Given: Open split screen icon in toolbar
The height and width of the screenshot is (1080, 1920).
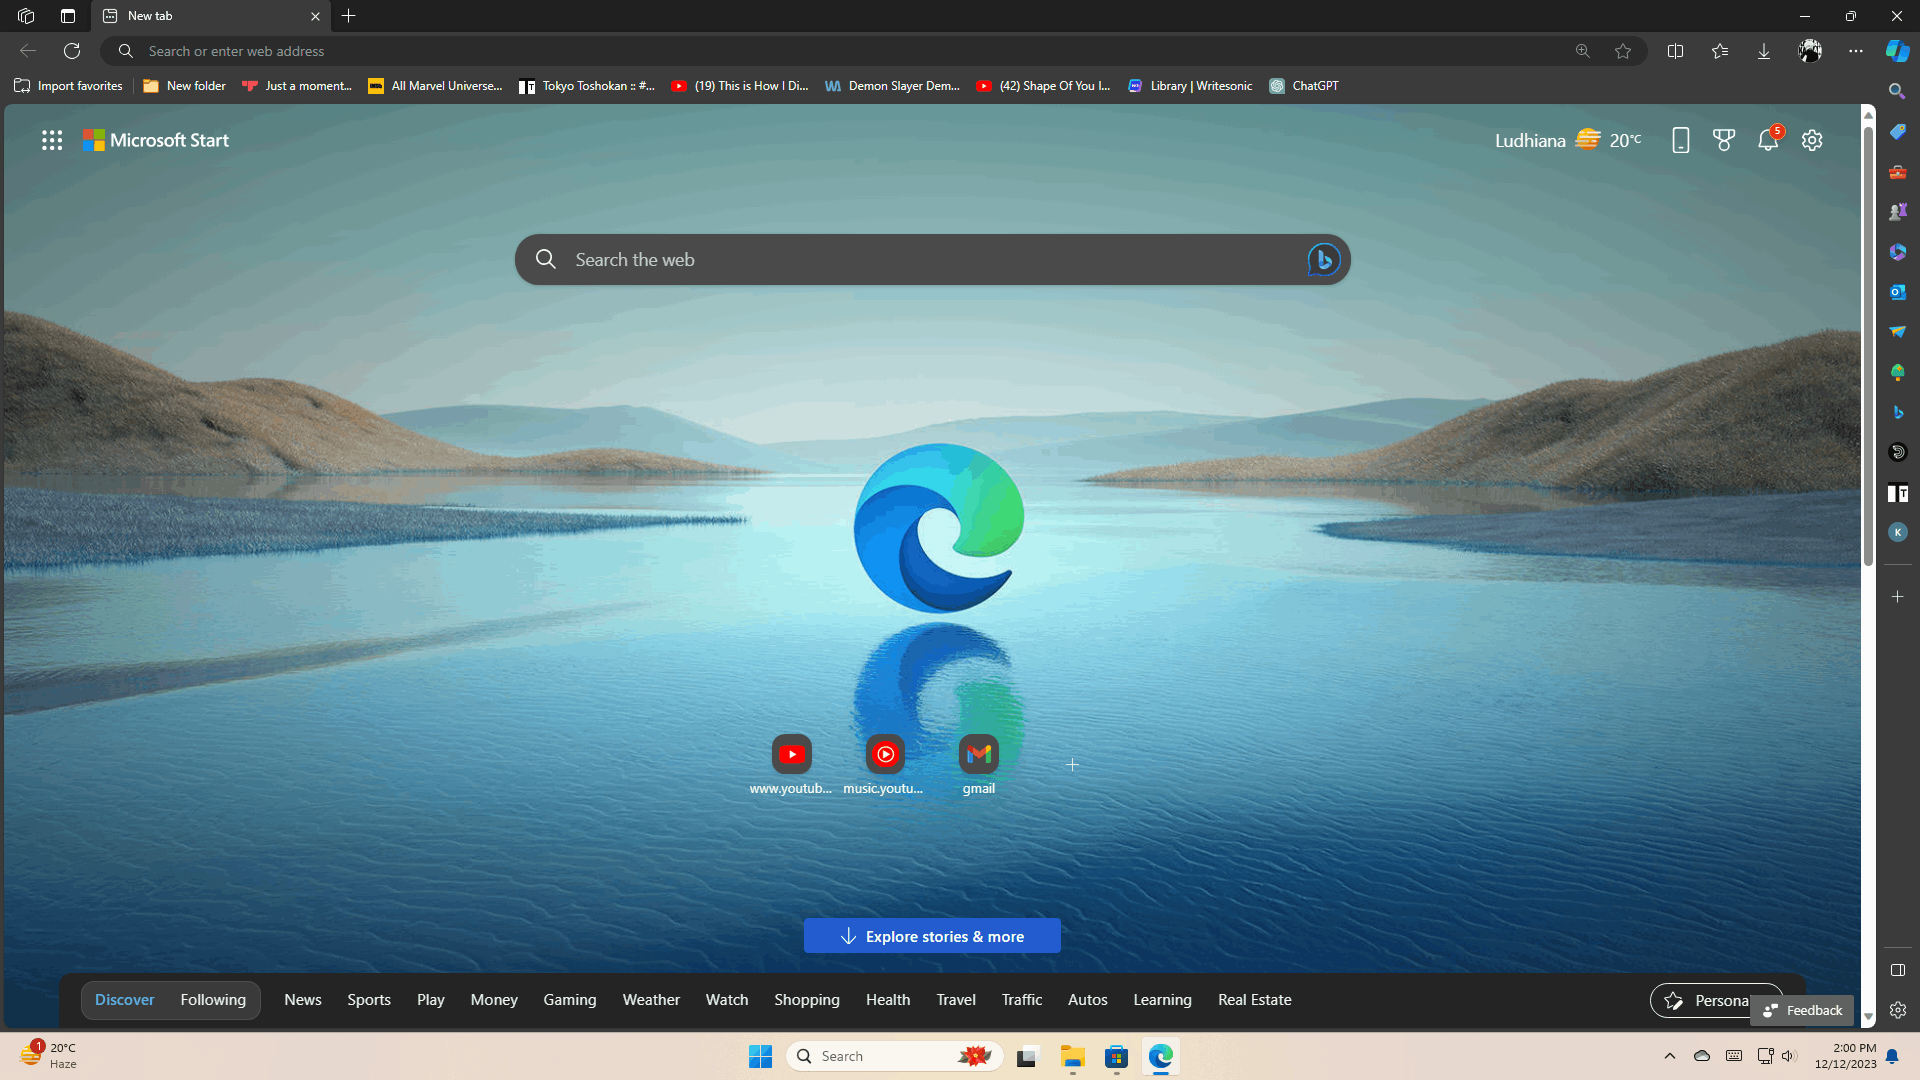Looking at the screenshot, I should pos(1676,51).
